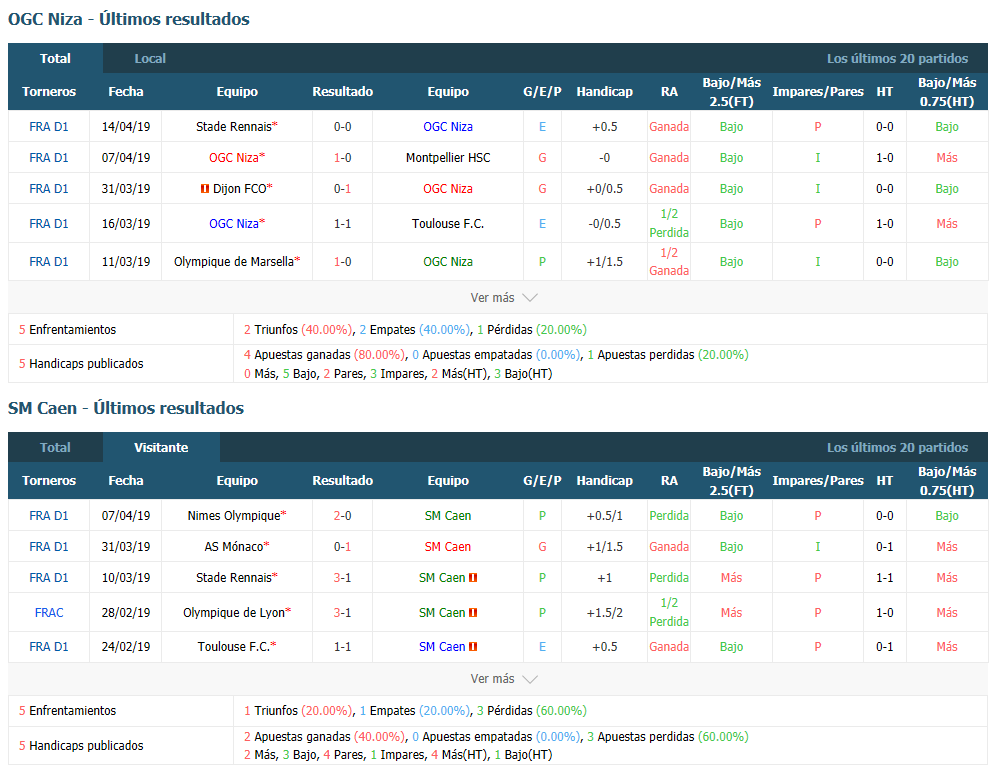
Task: Click the SM Caen '5 Handicaps publicados' summary label
Action: [81, 746]
